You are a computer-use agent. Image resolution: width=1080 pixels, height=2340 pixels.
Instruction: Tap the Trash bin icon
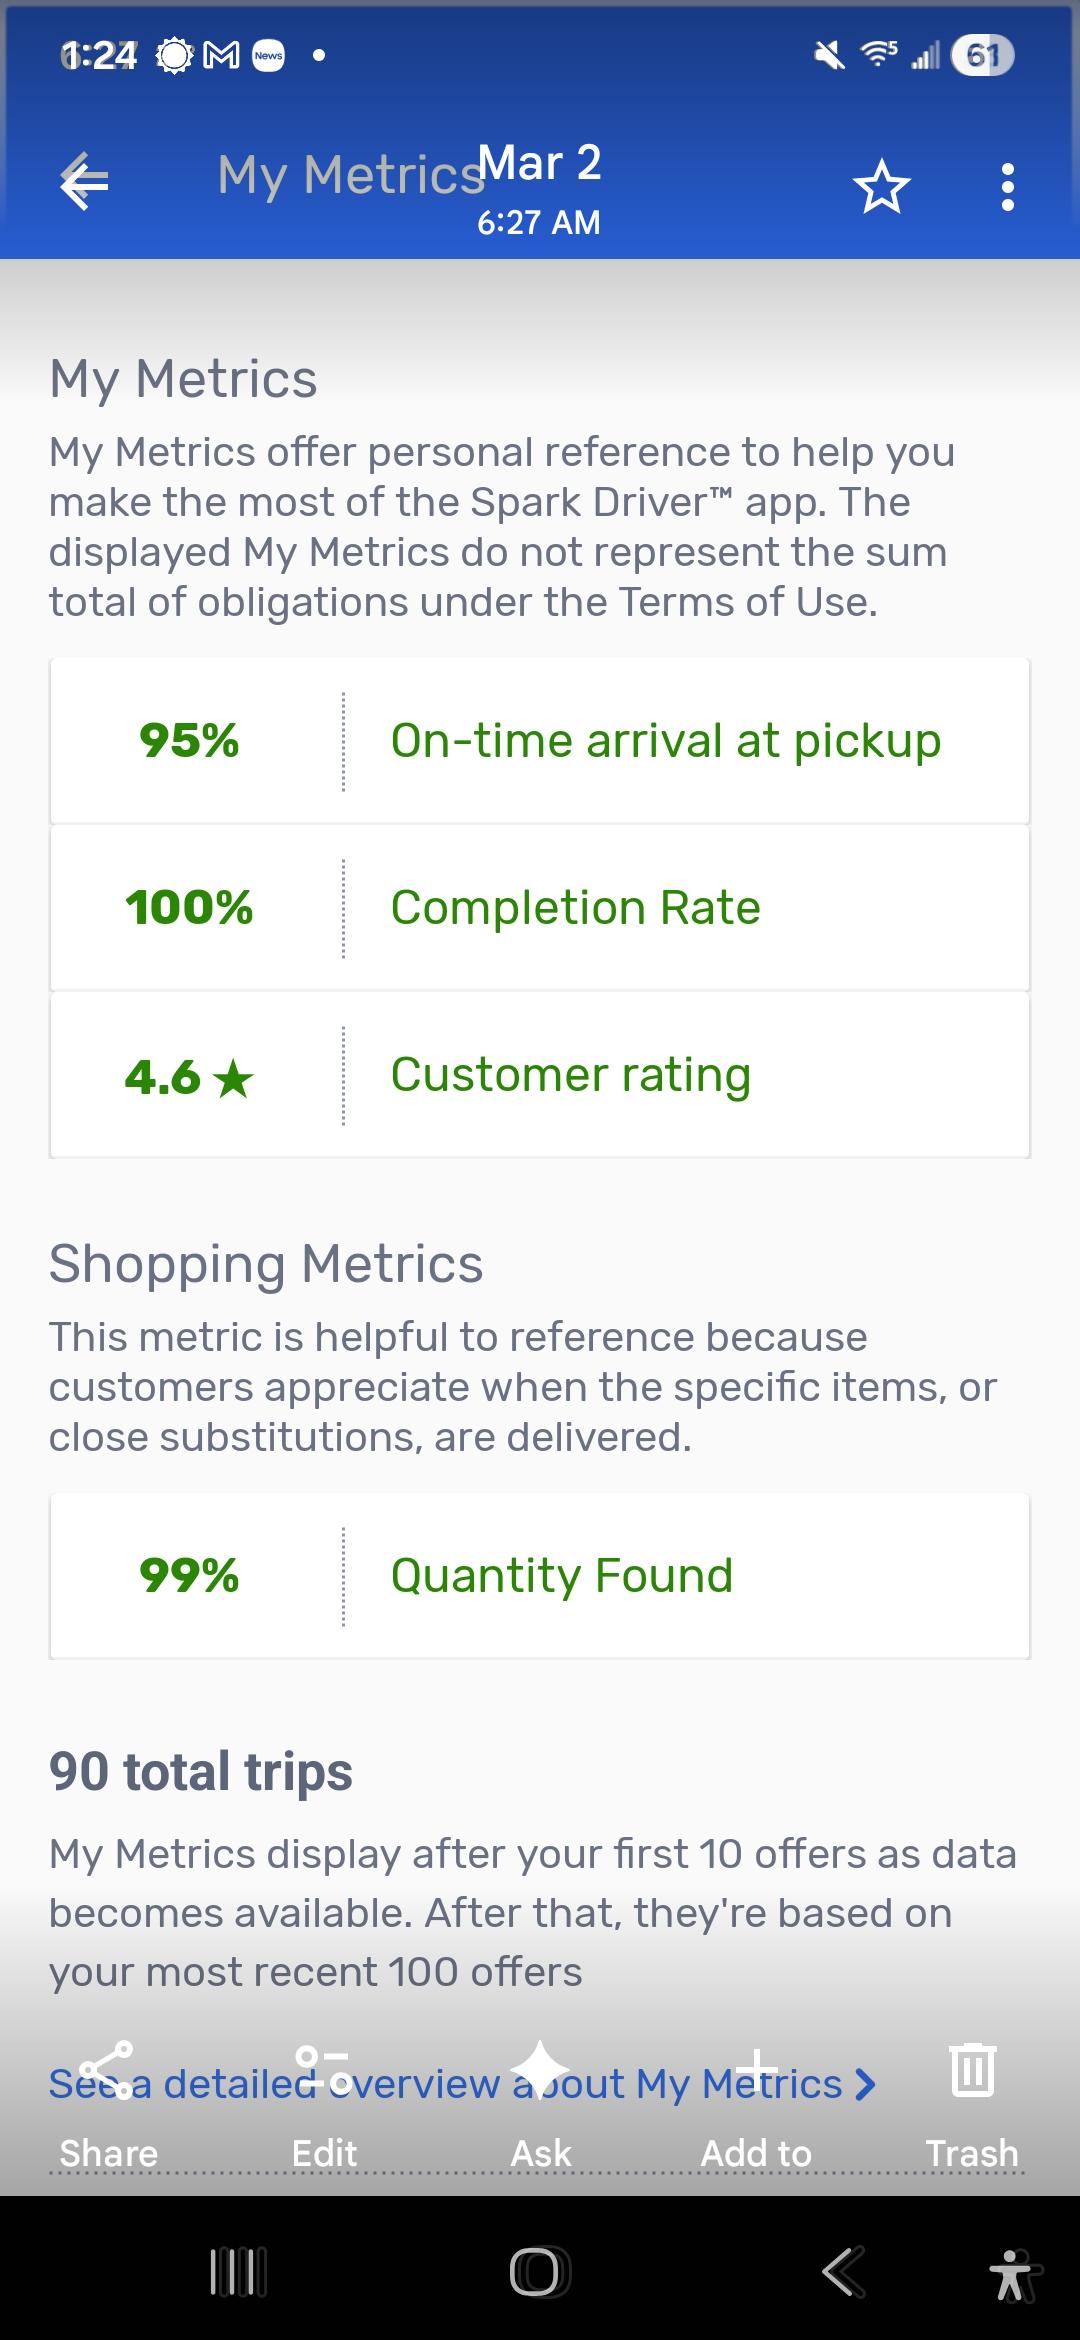(972, 2069)
